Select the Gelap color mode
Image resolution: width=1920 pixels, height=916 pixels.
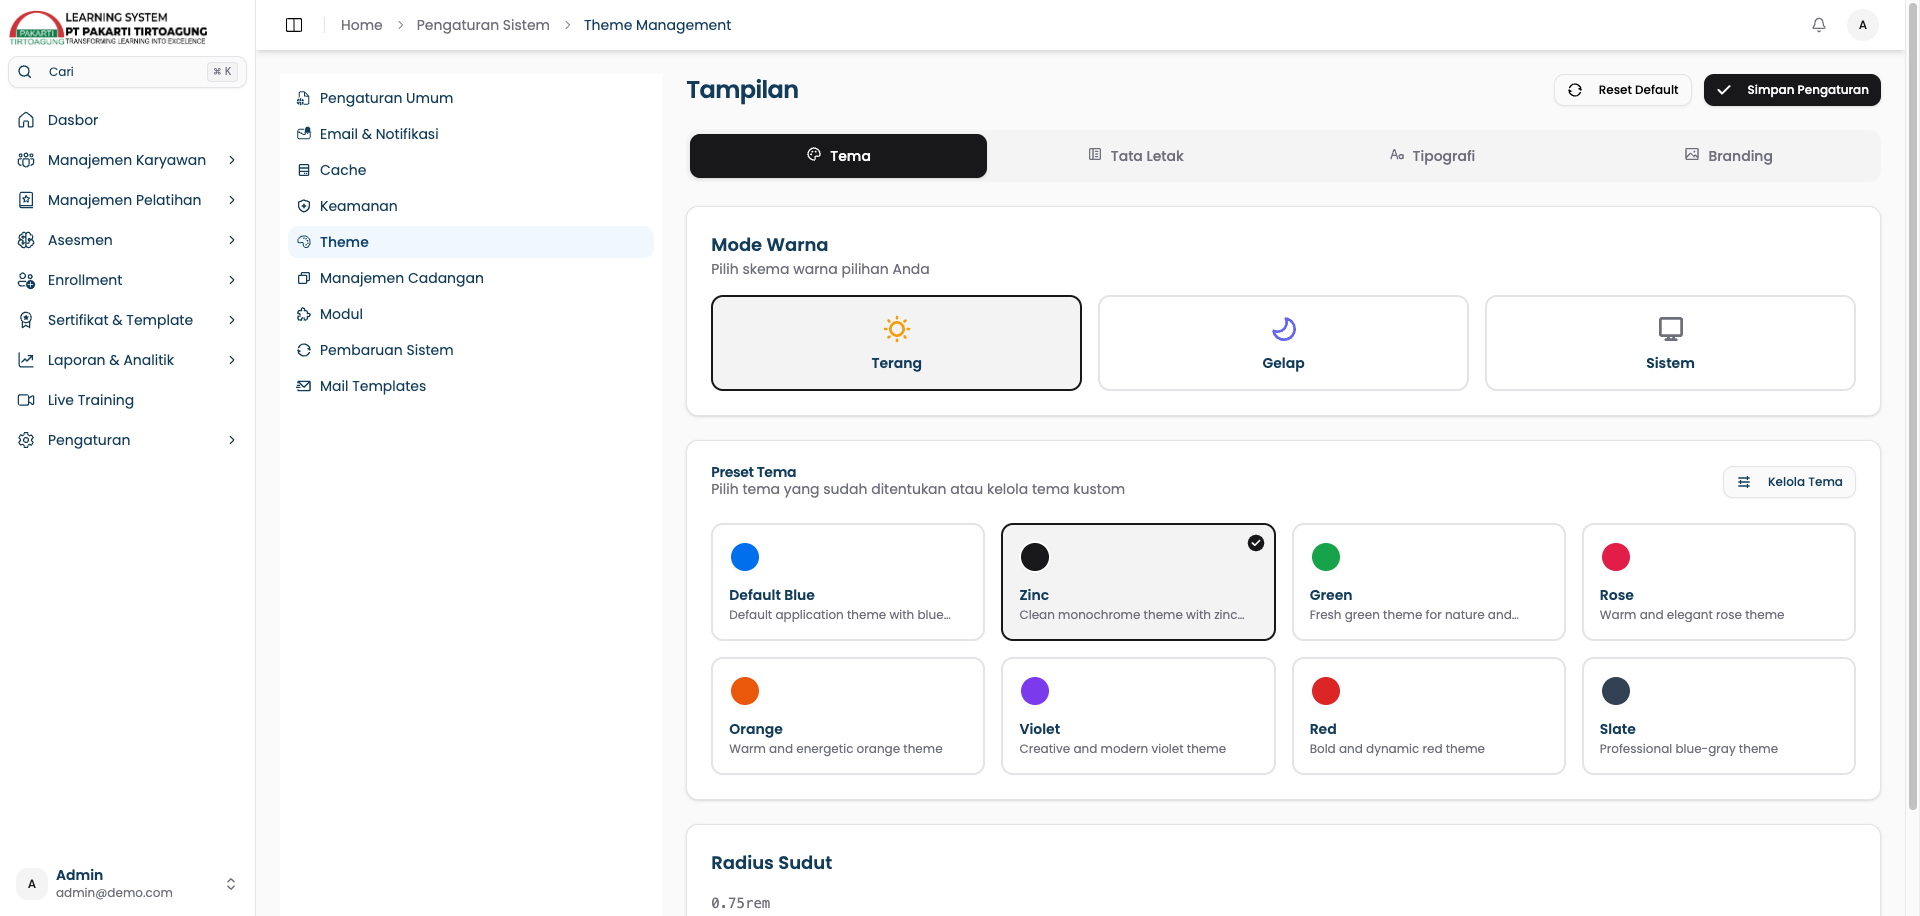point(1283,343)
